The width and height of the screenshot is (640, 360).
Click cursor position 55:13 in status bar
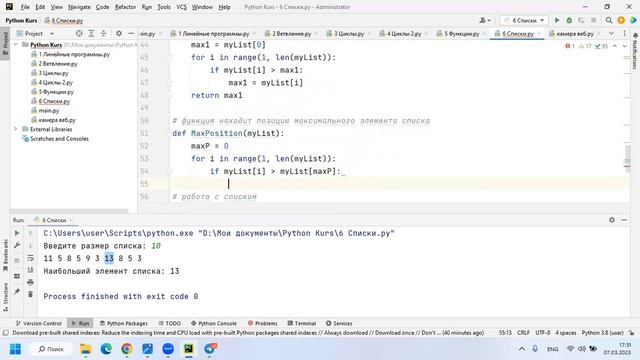505,333
